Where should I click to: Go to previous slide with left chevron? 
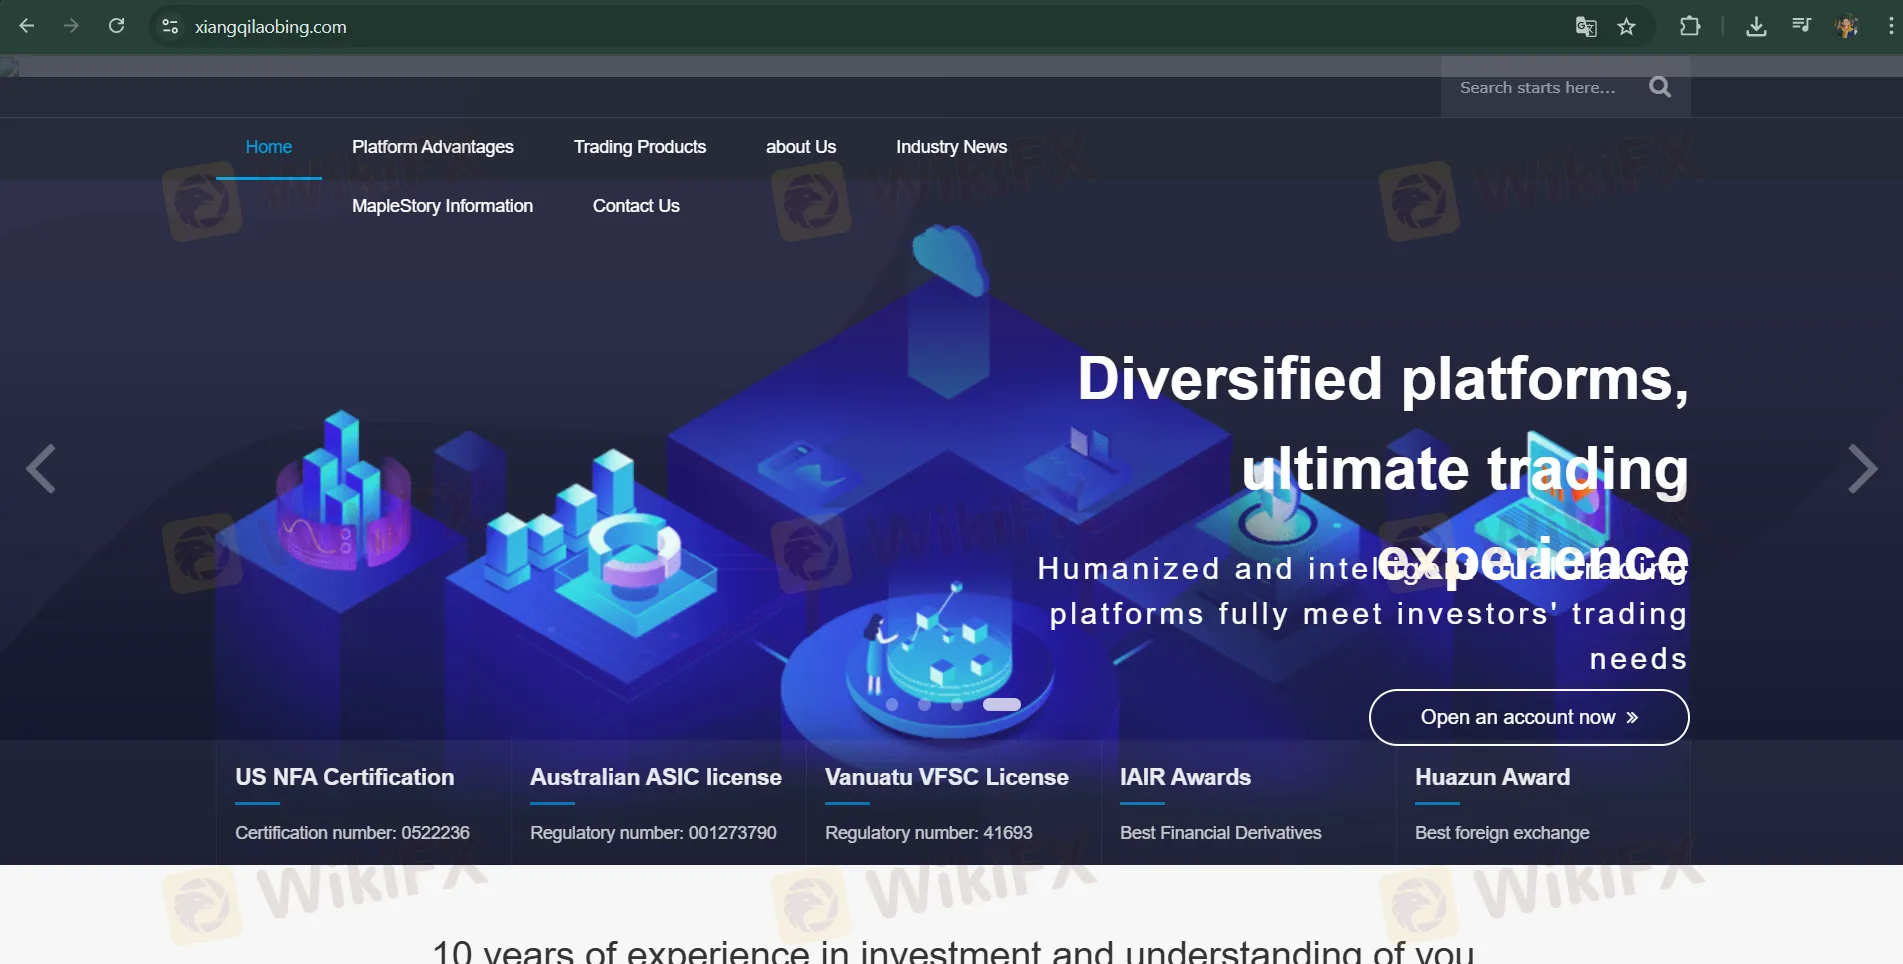(x=41, y=469)
